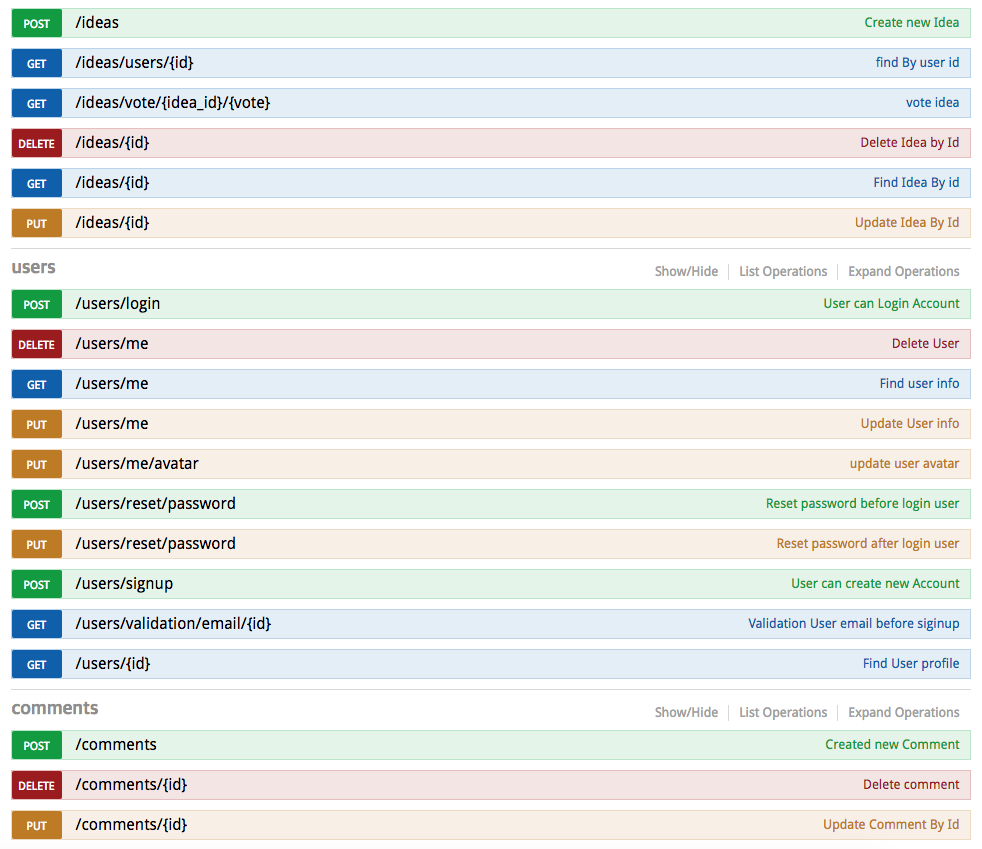Click the POST badge for /ideas
Screen dimensions: 982x849
36,23
